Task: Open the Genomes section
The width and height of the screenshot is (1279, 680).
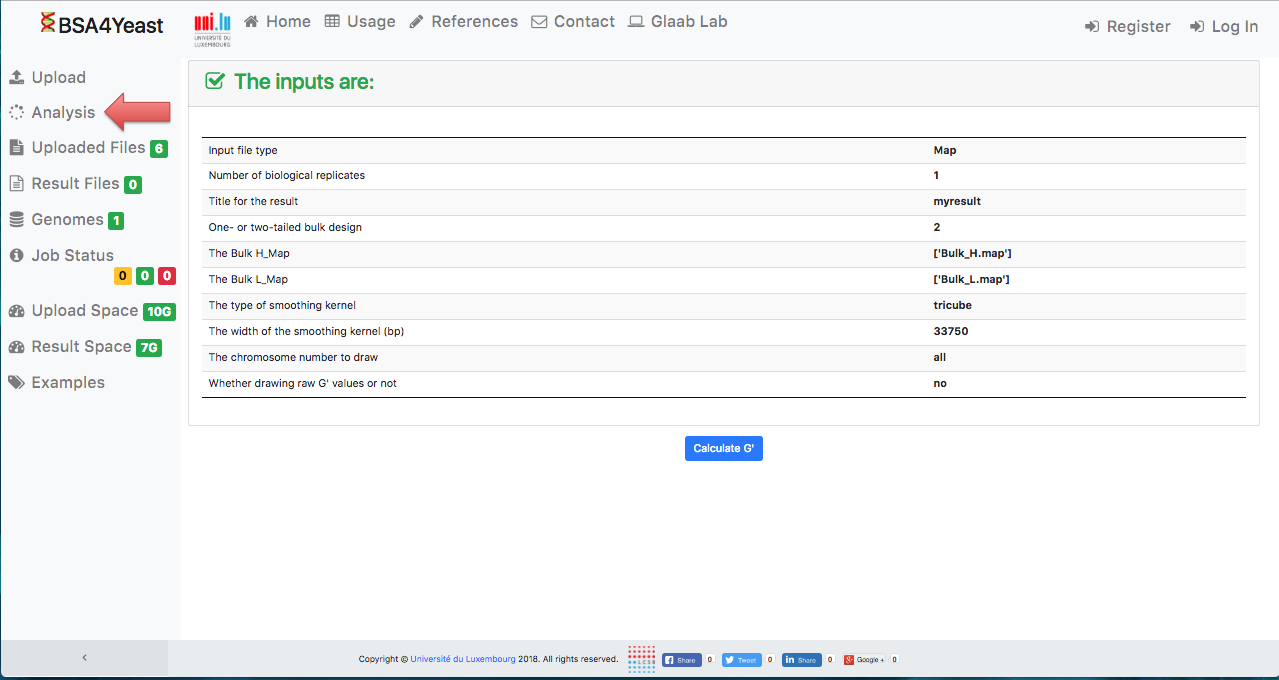Action: click(x=67, y=220)
